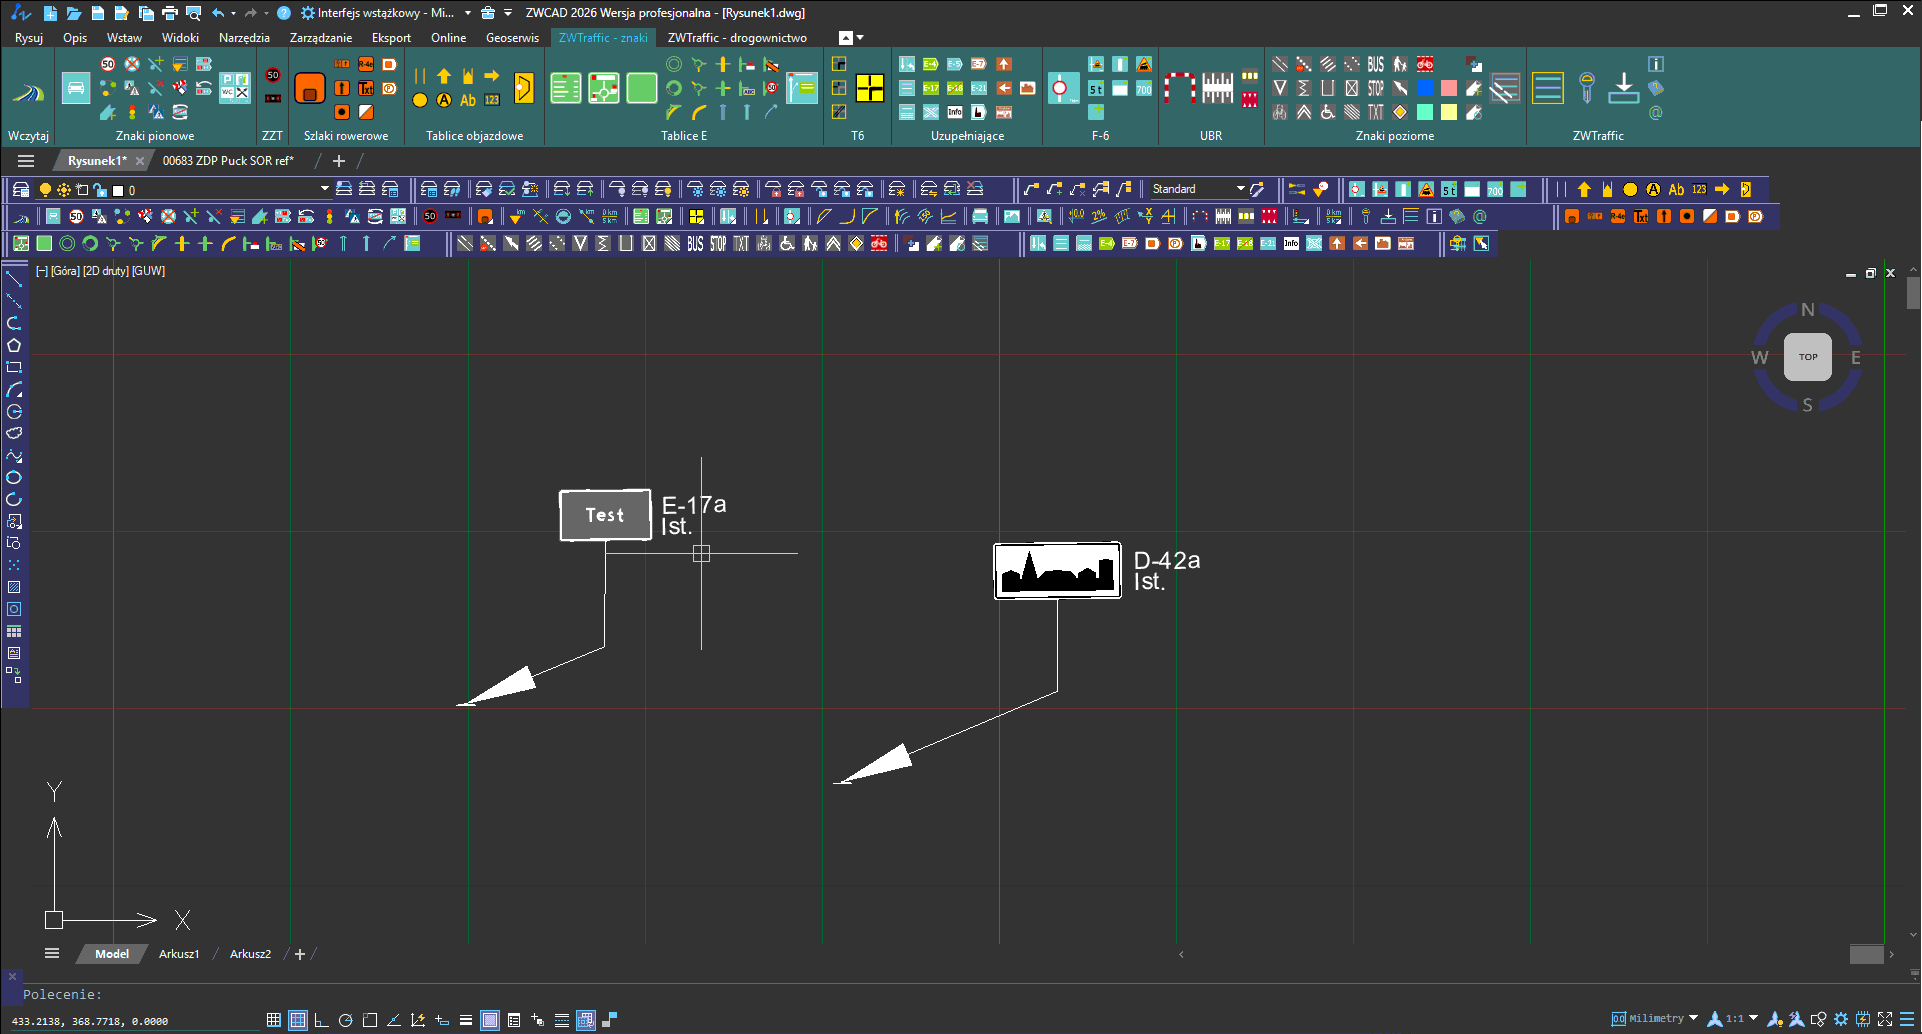Open the UBR red-white barrier icon
This screenshot has height=1034, width=1922.
click(1180, 88)
